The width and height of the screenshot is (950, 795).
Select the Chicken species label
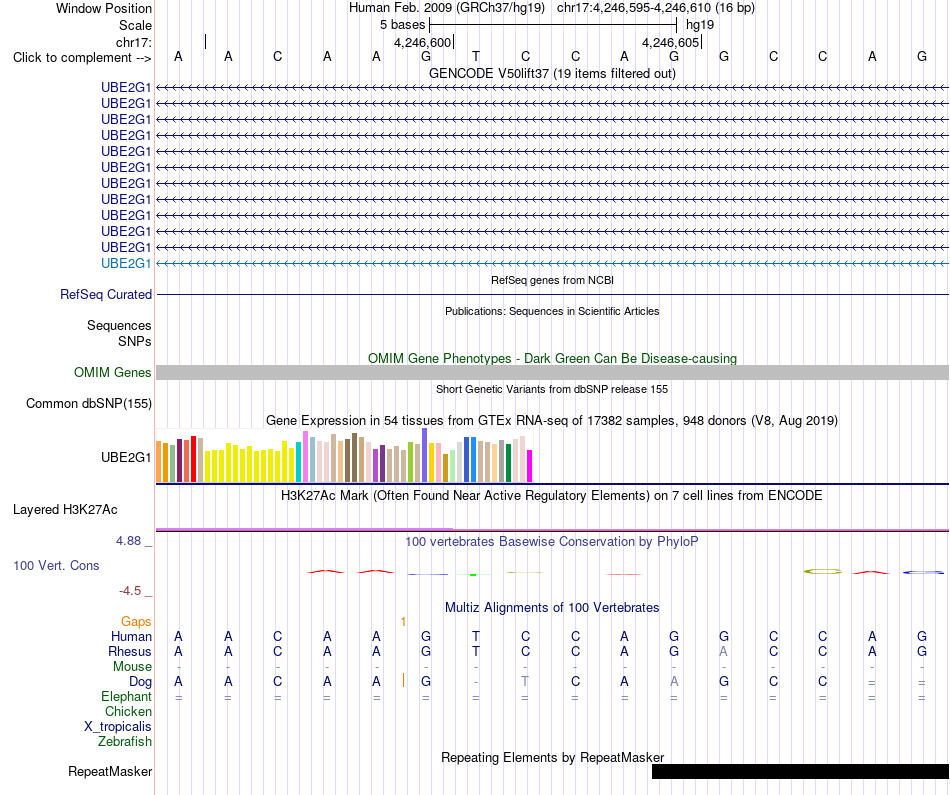pos(128,711)
